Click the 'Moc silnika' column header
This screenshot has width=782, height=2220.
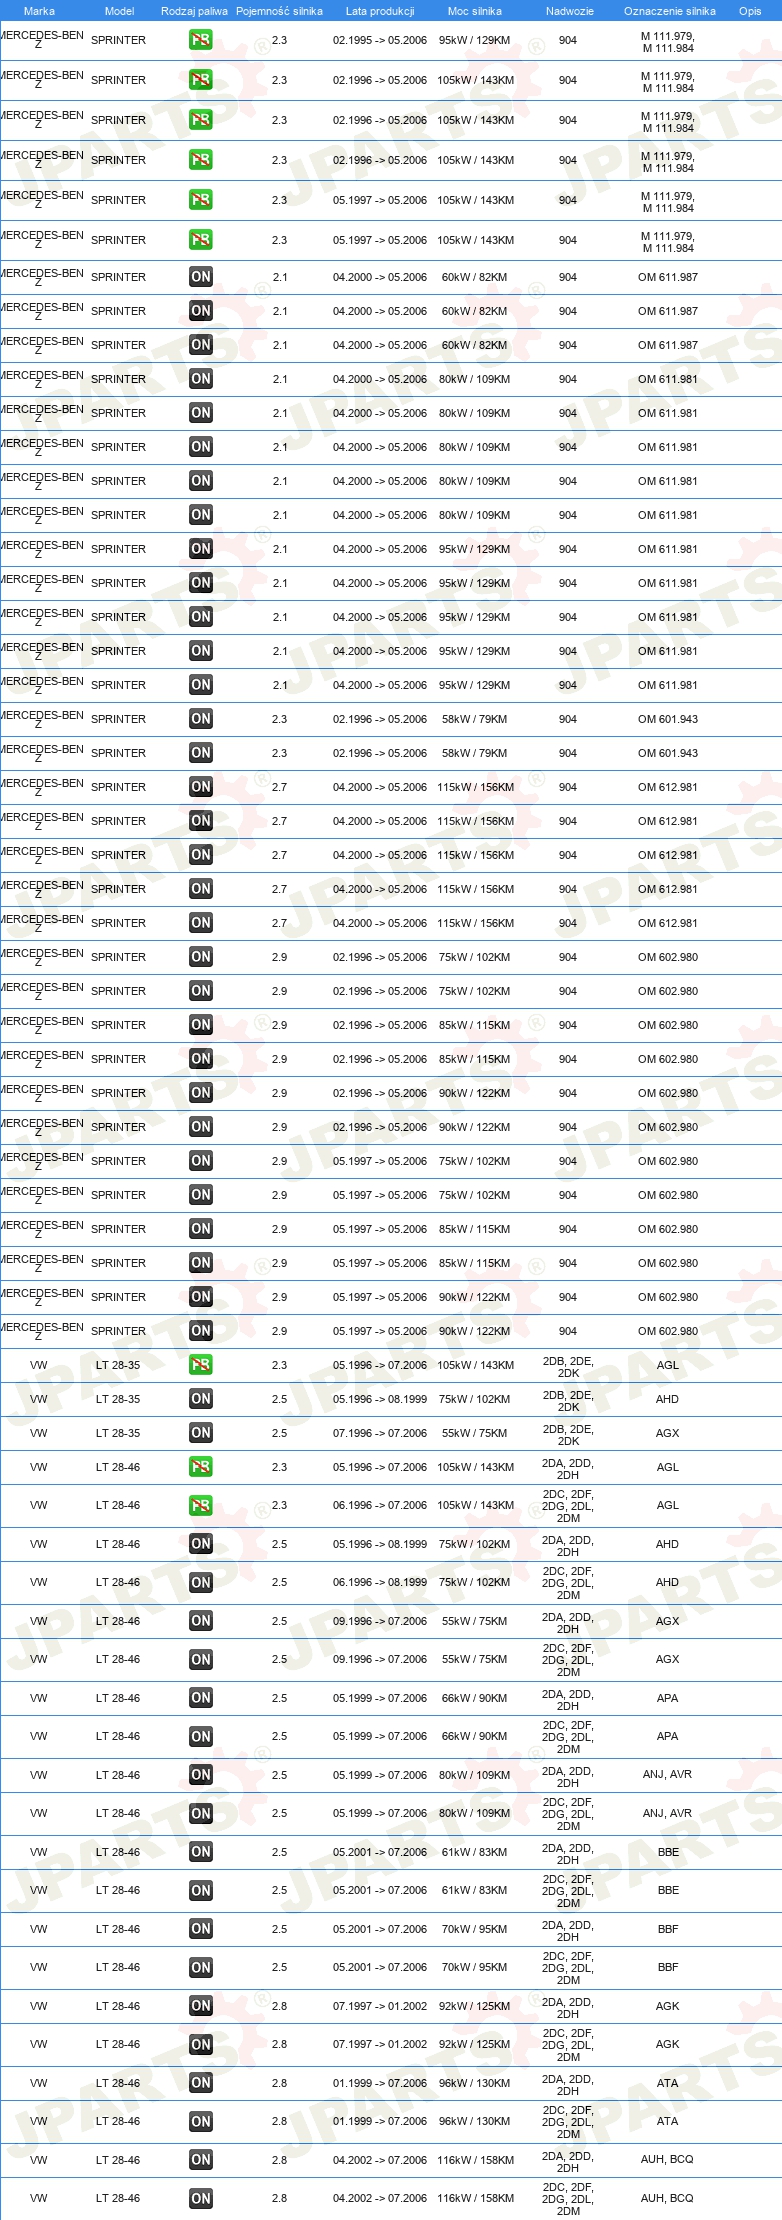(475, 11)
